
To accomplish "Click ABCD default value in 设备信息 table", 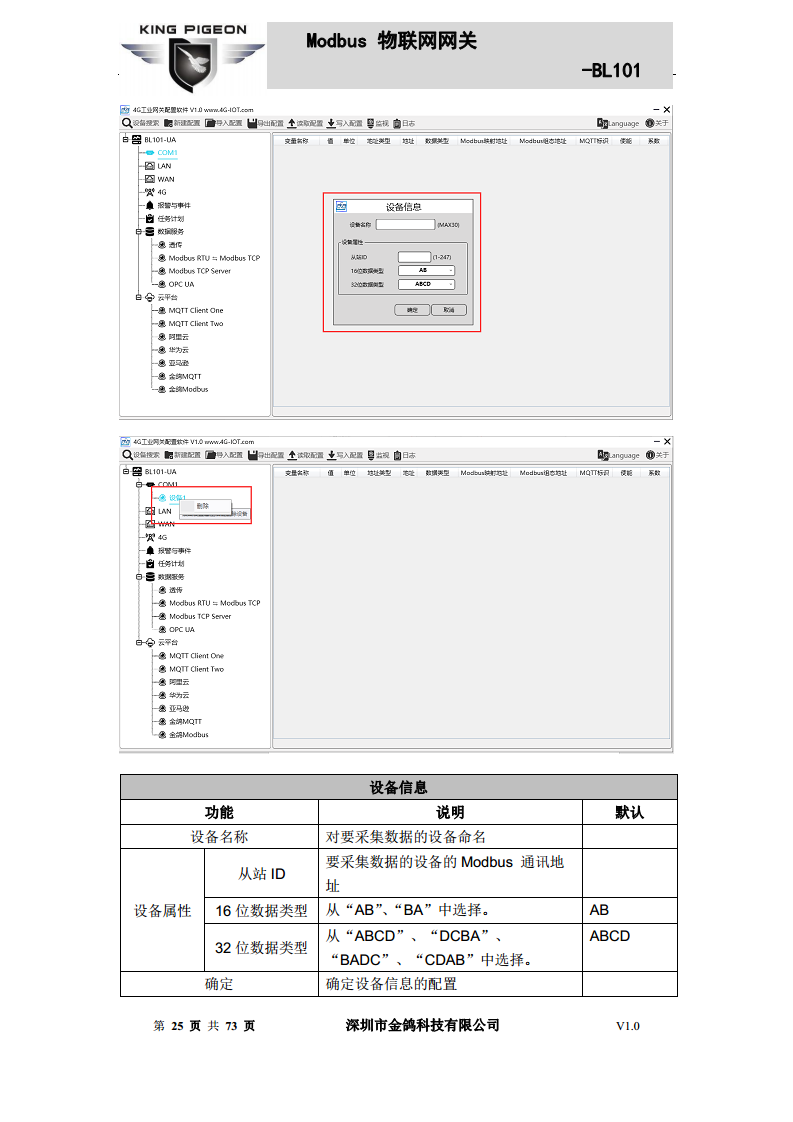I will click(610, 936).
